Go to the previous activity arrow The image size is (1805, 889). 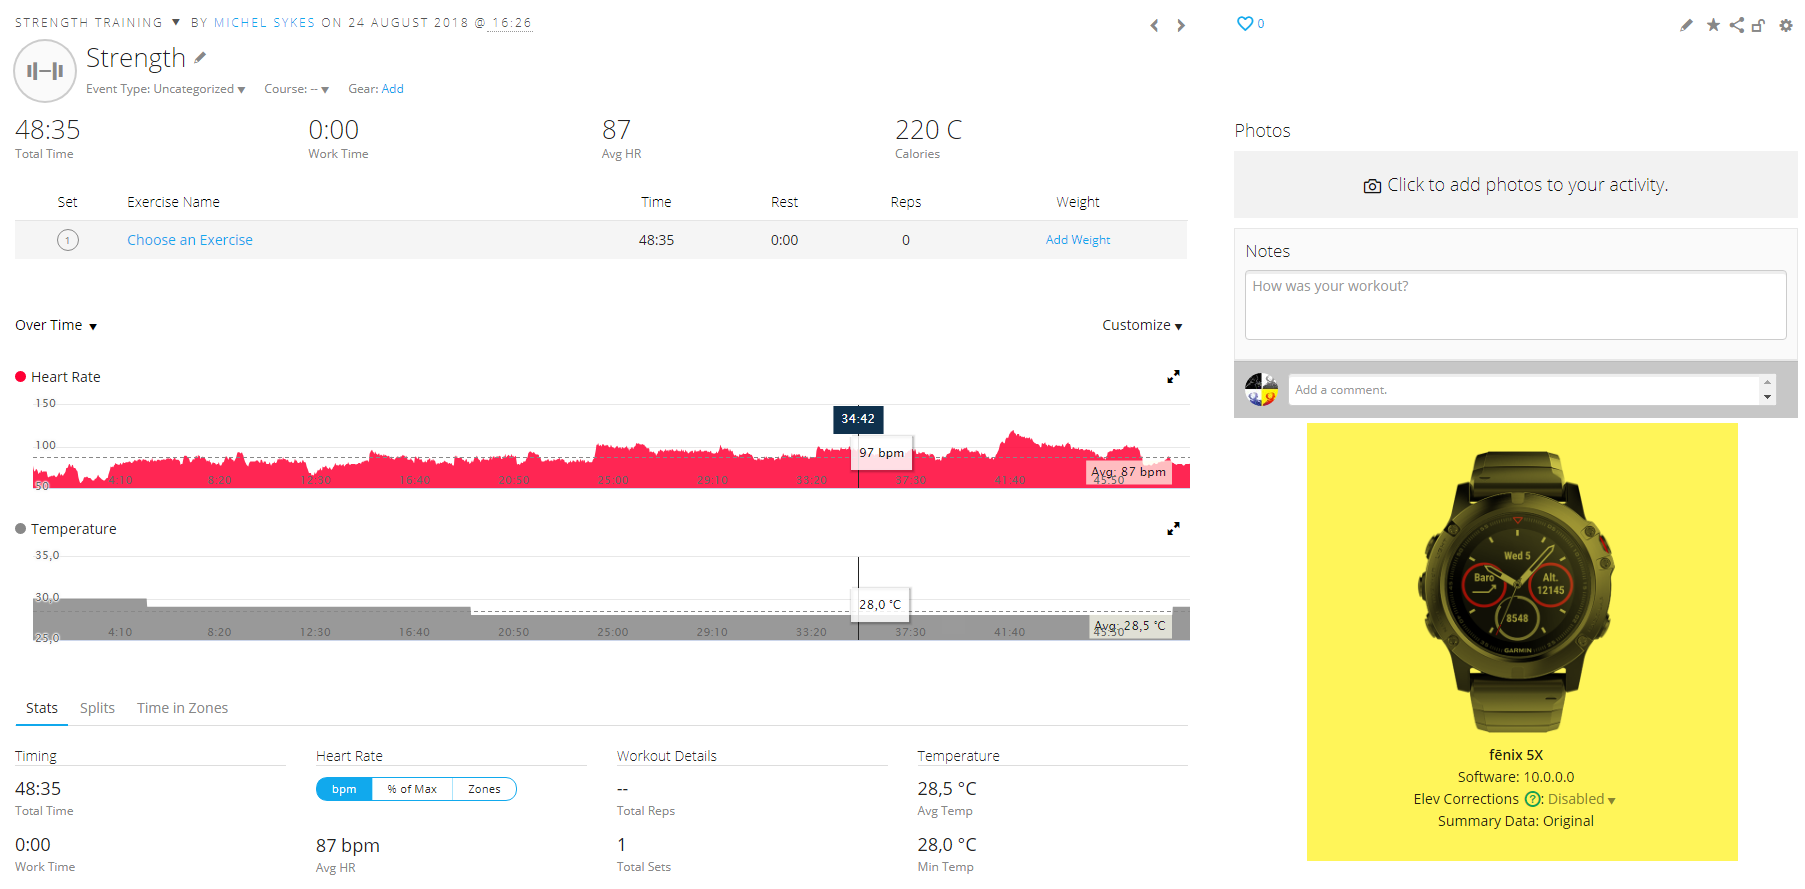pyautogui.click(x=1154, y=25)
